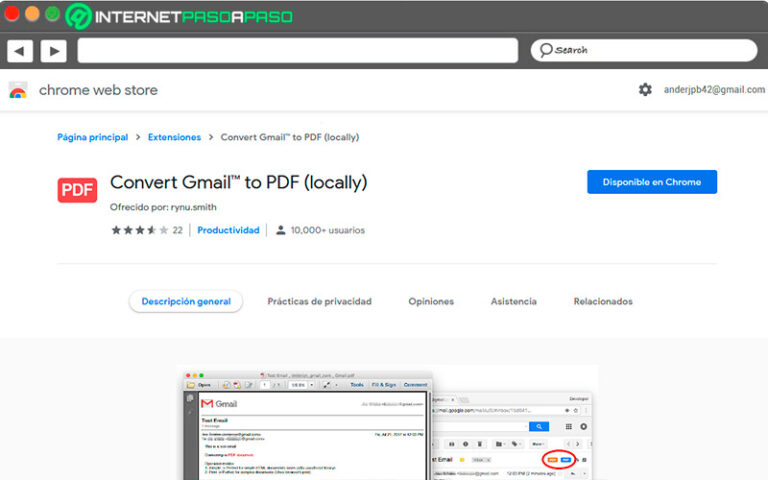Click the magnifier icon in Search box
This screenshot has height=480, width=768.
point(546,50)
